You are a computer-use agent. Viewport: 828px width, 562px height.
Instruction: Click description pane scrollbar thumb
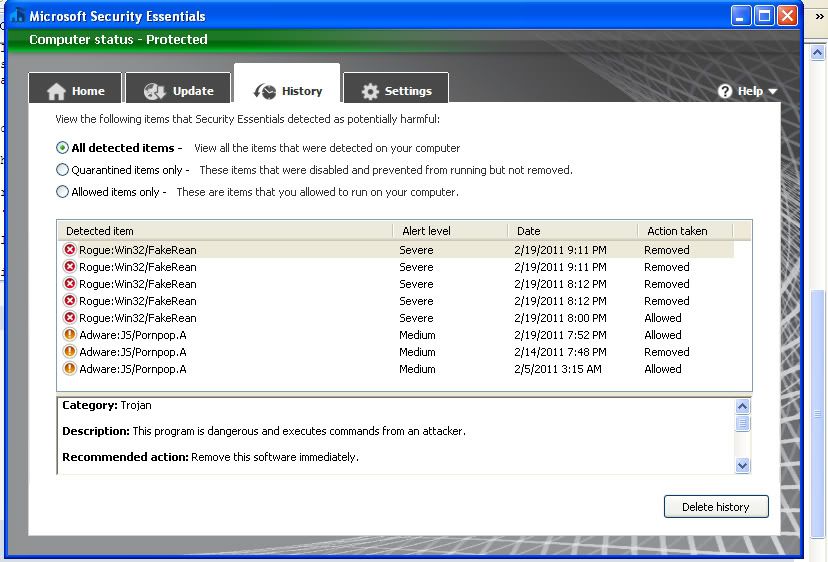coord(742,423)
